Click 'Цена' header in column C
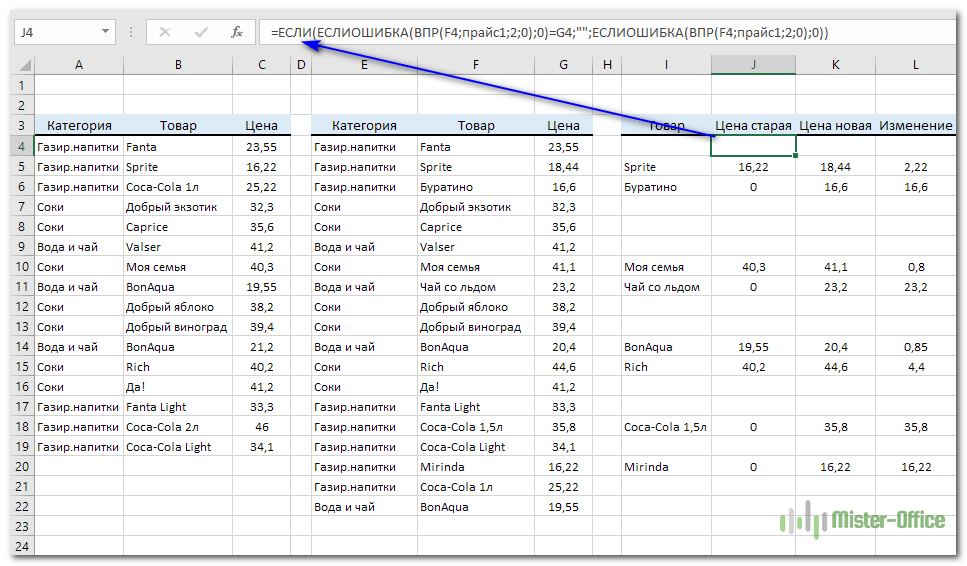The width and height of the screenshot is (967, 566). click(x=261, y=126)
